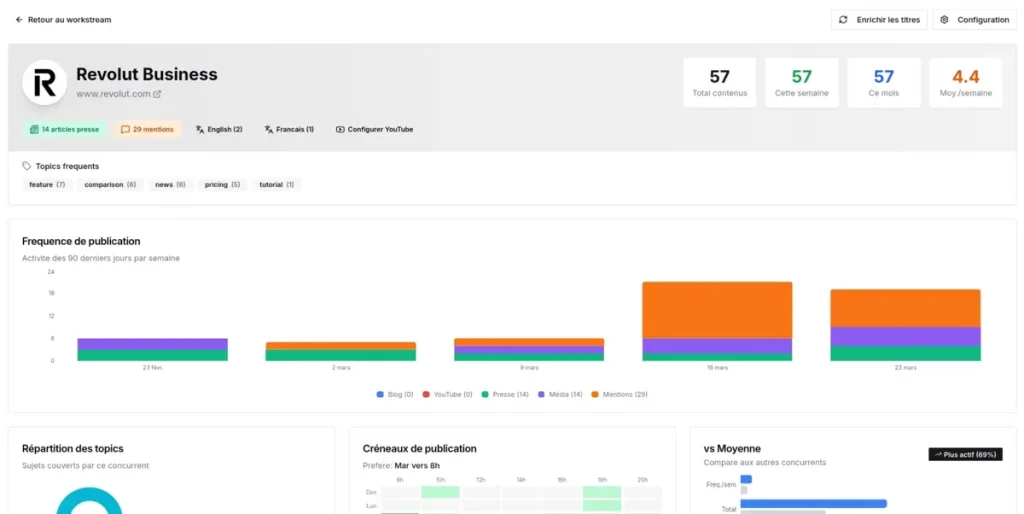Click the Répartition des topics heading
This screenshot has height=514, width=1024.
coord(72,449)
